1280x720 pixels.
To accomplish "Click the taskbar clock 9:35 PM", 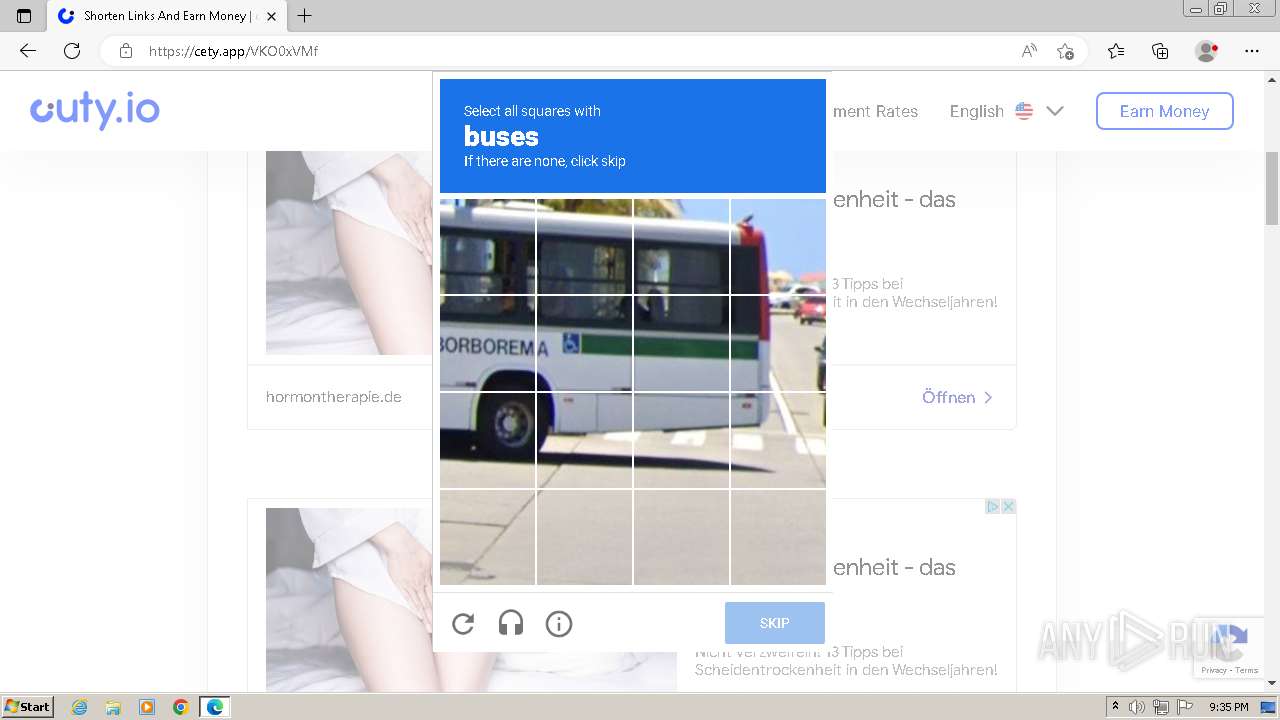I will pyautogui.click(x=1229, y=707).
